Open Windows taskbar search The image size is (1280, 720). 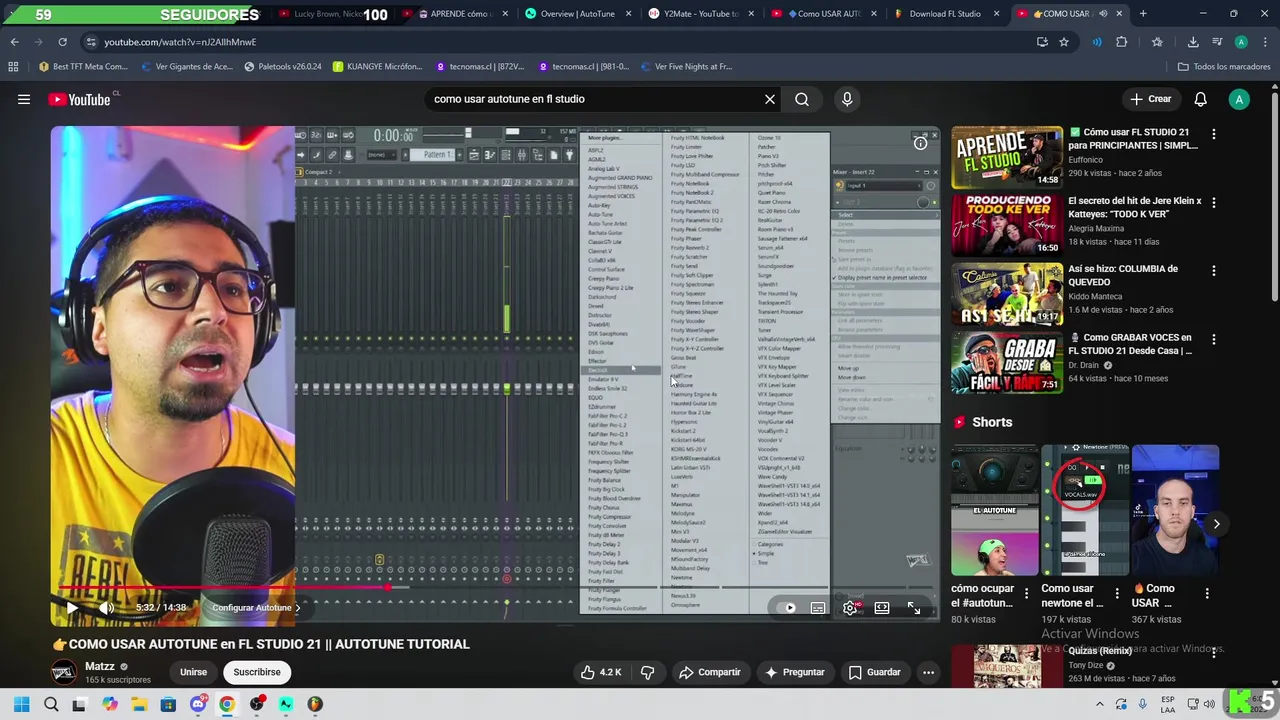pyautogui.click(x=51, y=704)
